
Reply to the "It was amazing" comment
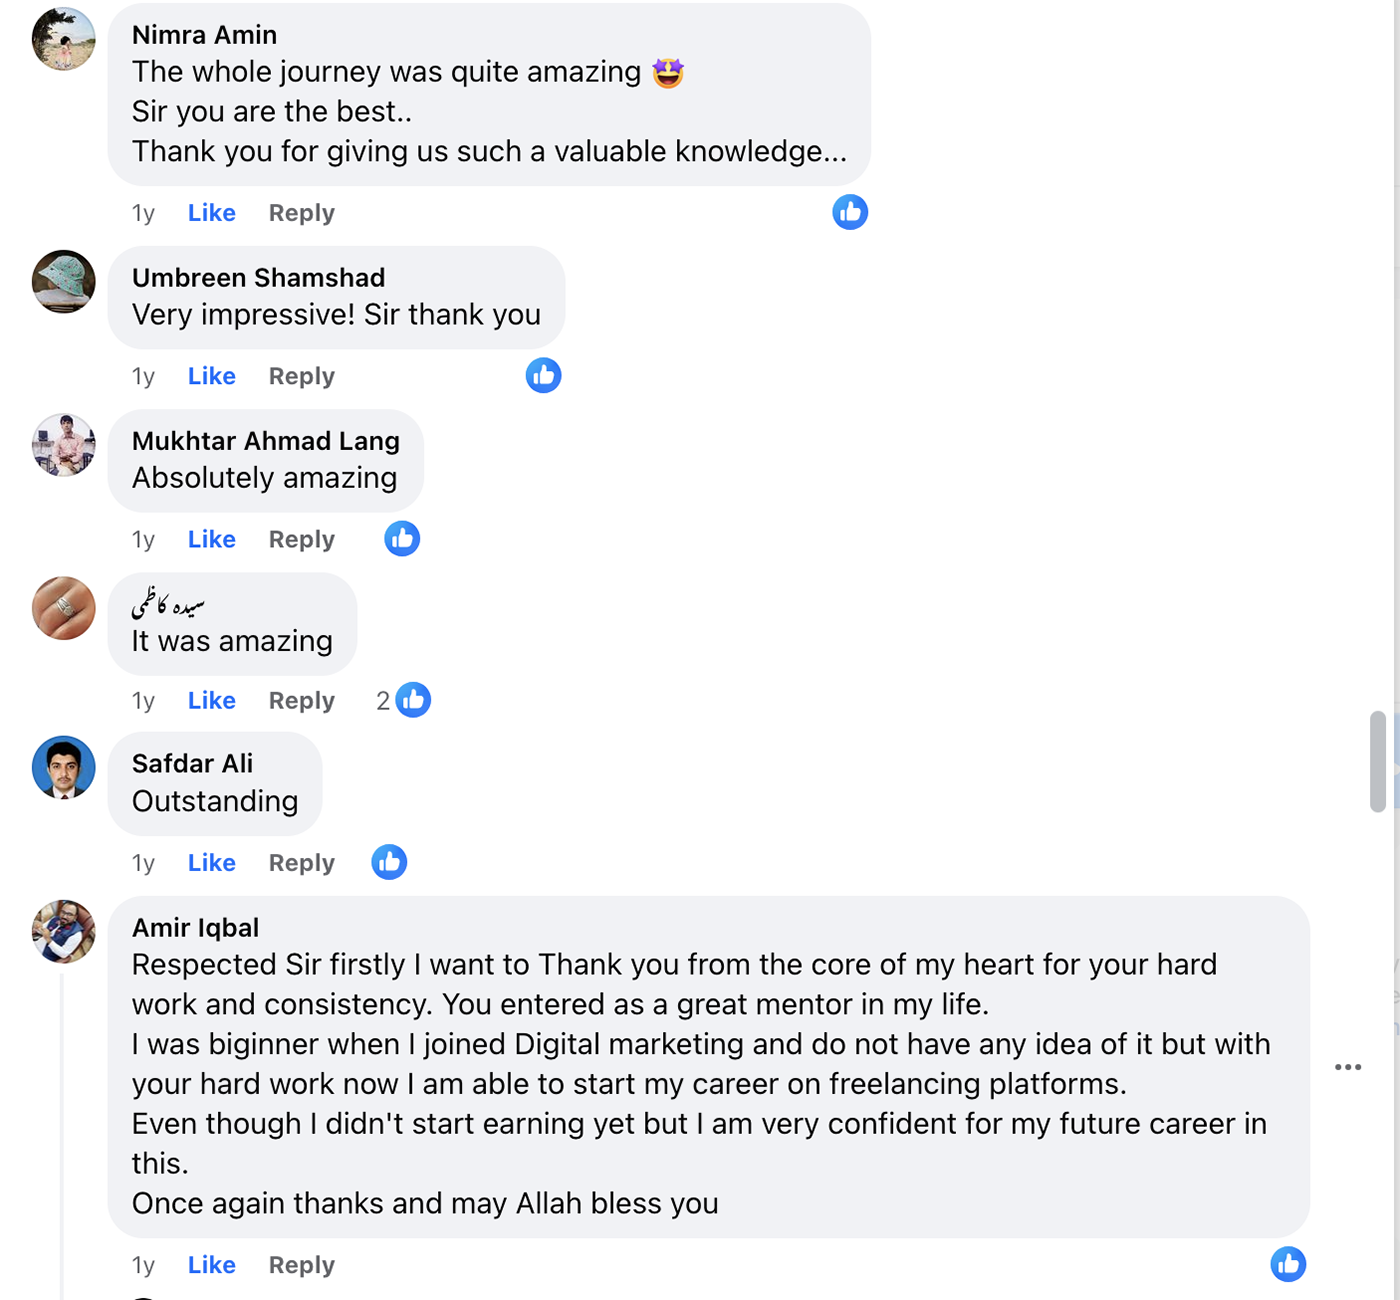click(x=301, y=701)
